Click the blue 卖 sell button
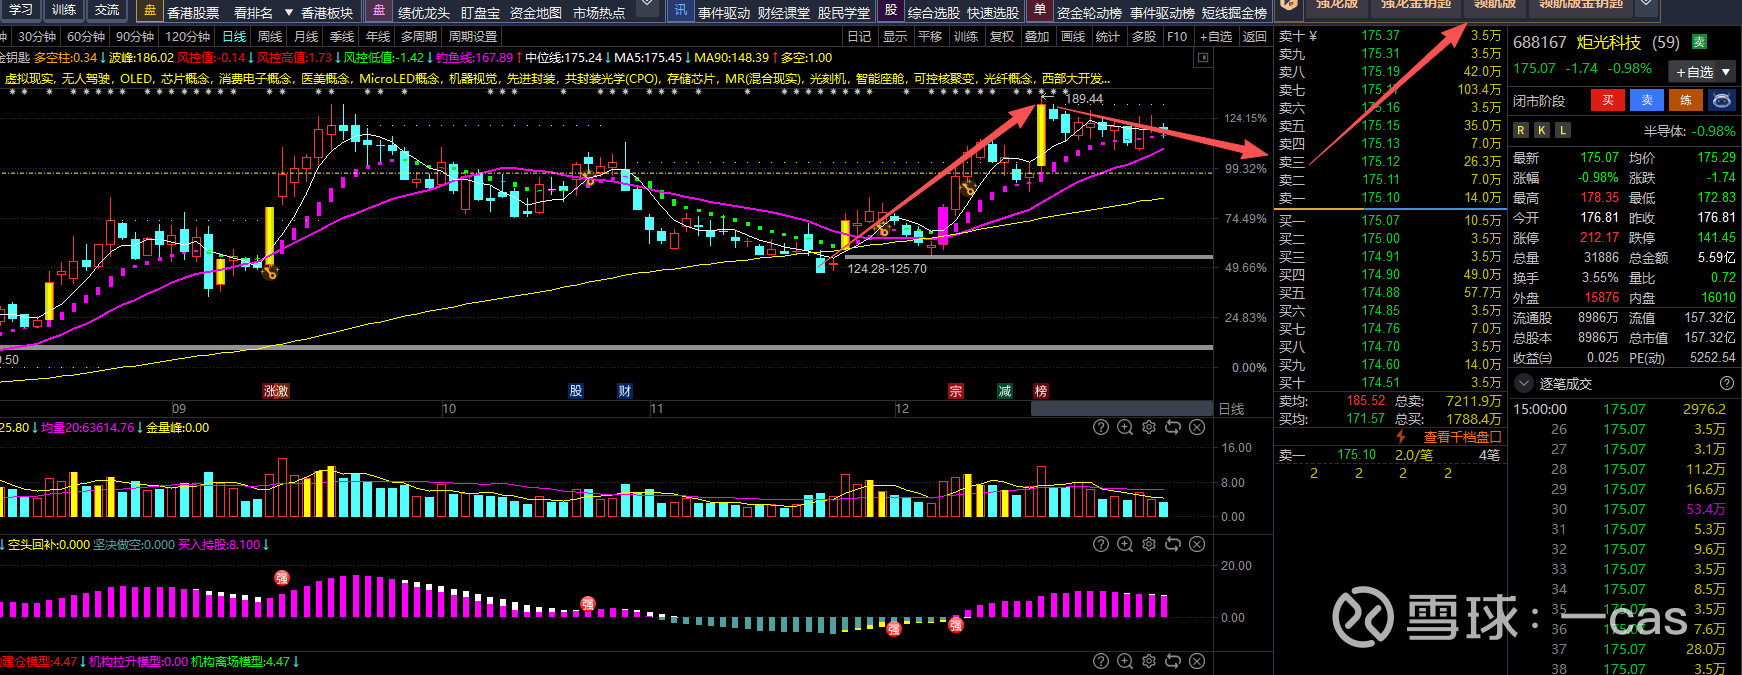 coord(1647,100)
